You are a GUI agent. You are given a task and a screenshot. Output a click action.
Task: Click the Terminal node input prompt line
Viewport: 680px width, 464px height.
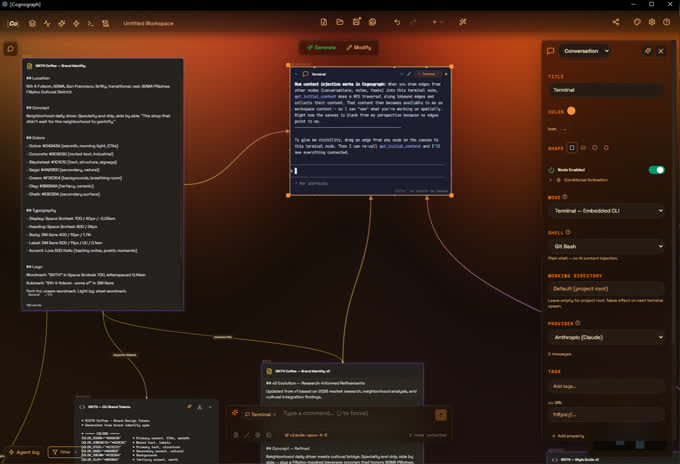click(370, 171)
